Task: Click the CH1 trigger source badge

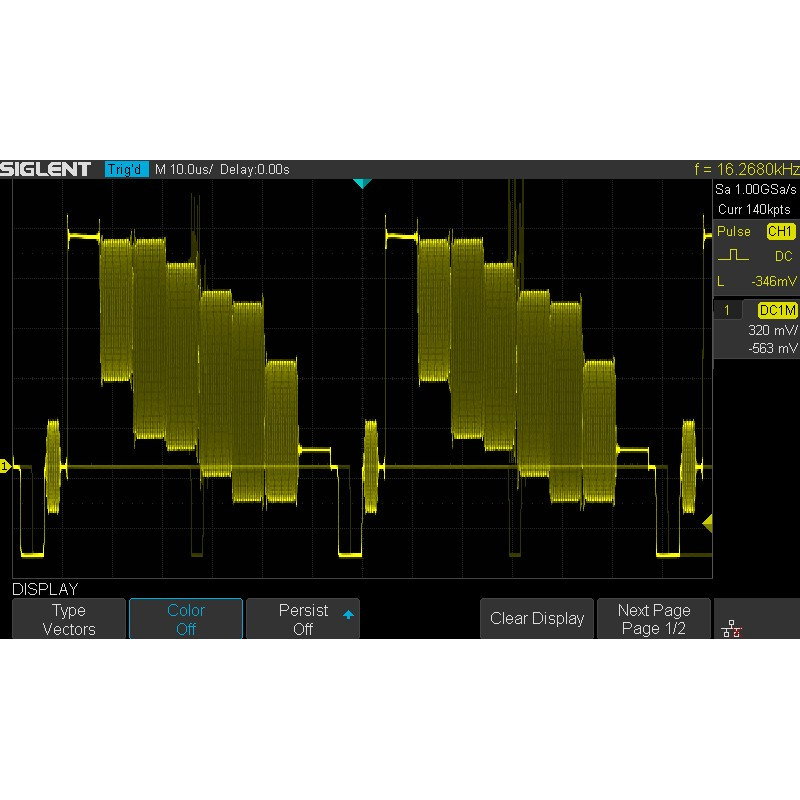Action: coord(780,232)
